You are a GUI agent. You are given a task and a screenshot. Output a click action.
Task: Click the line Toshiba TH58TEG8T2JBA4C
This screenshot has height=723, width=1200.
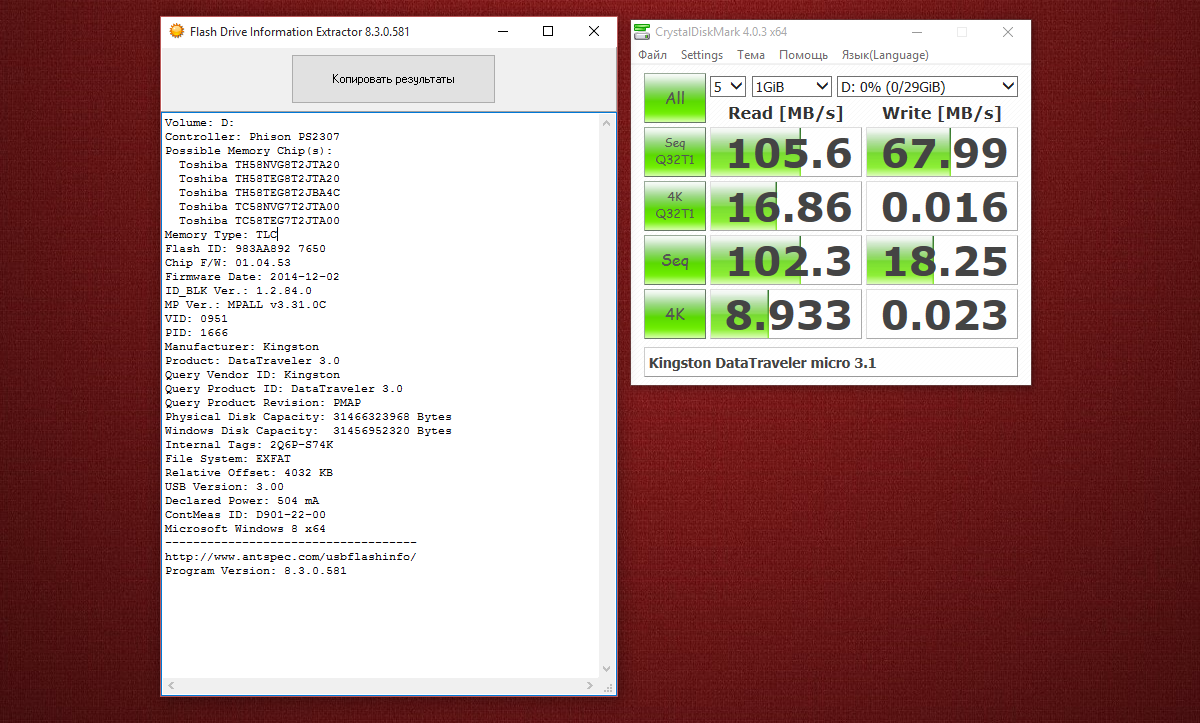pos(259,192)
